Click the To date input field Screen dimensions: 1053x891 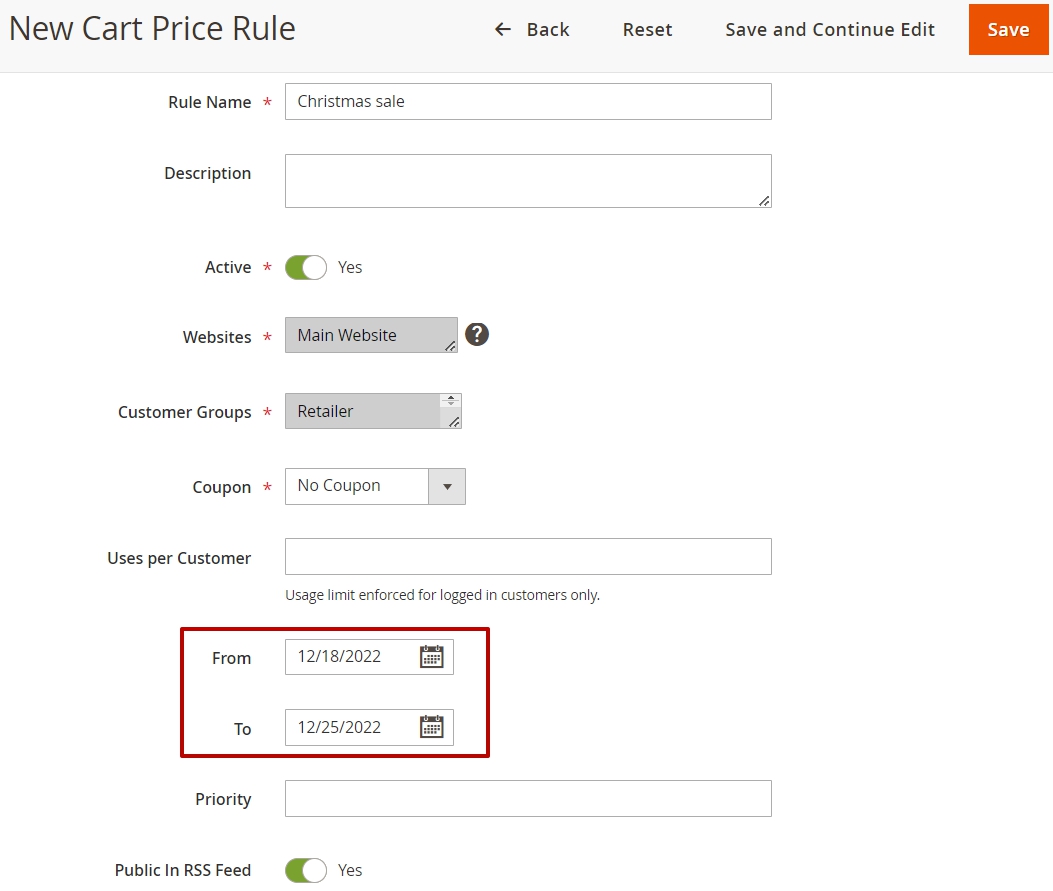(369, 727)
